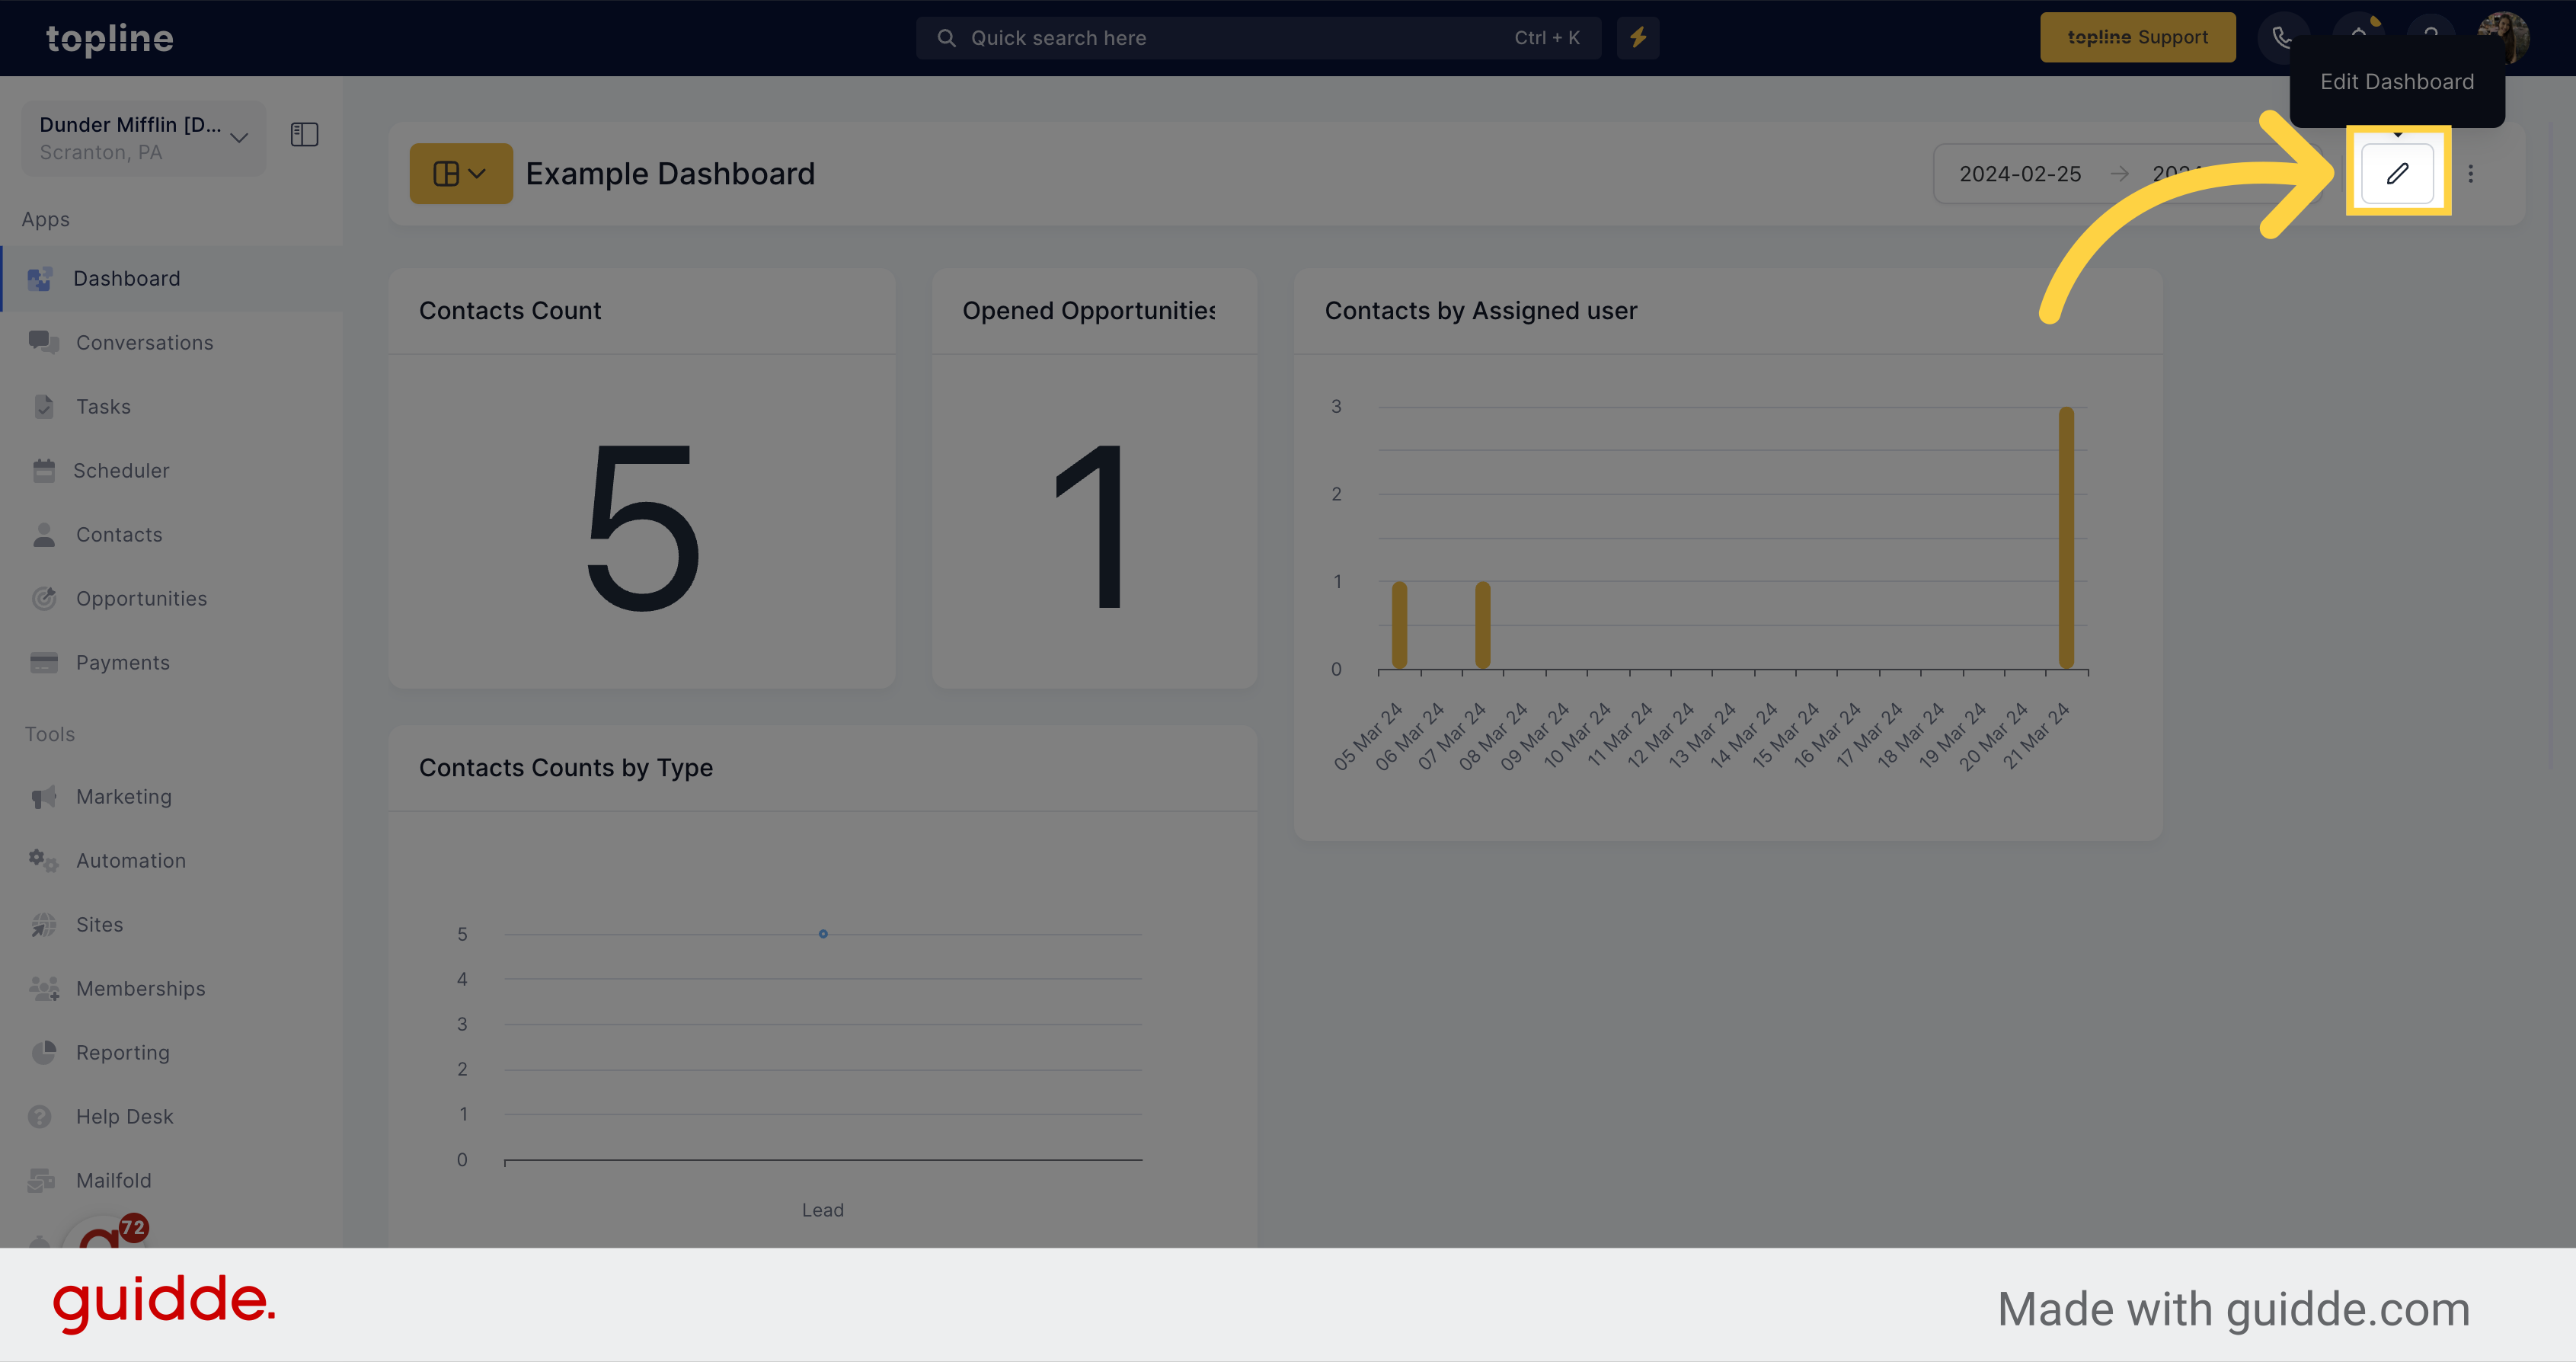Click the Scranton, PA location text
Screen dimensions: 2576x1362
click(x=100, y=152)
